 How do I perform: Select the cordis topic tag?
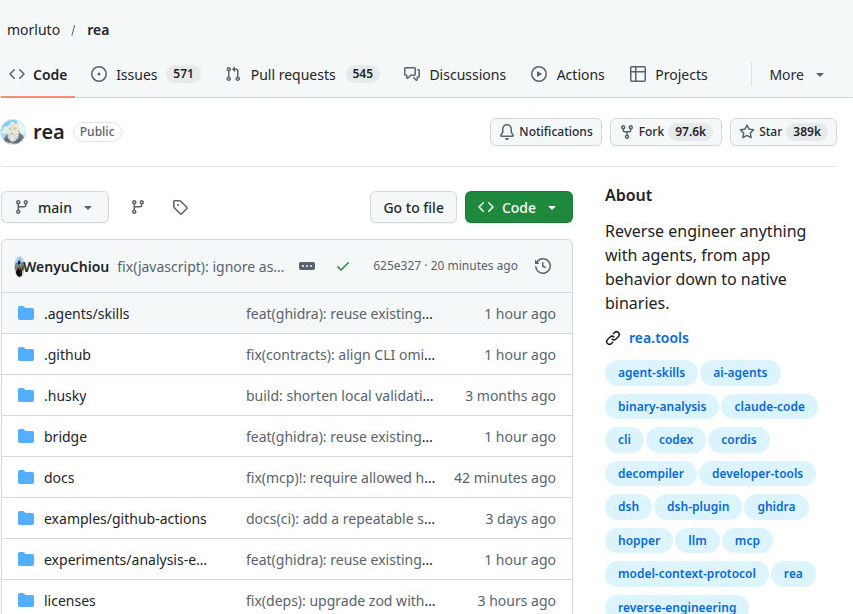(739, 439)
